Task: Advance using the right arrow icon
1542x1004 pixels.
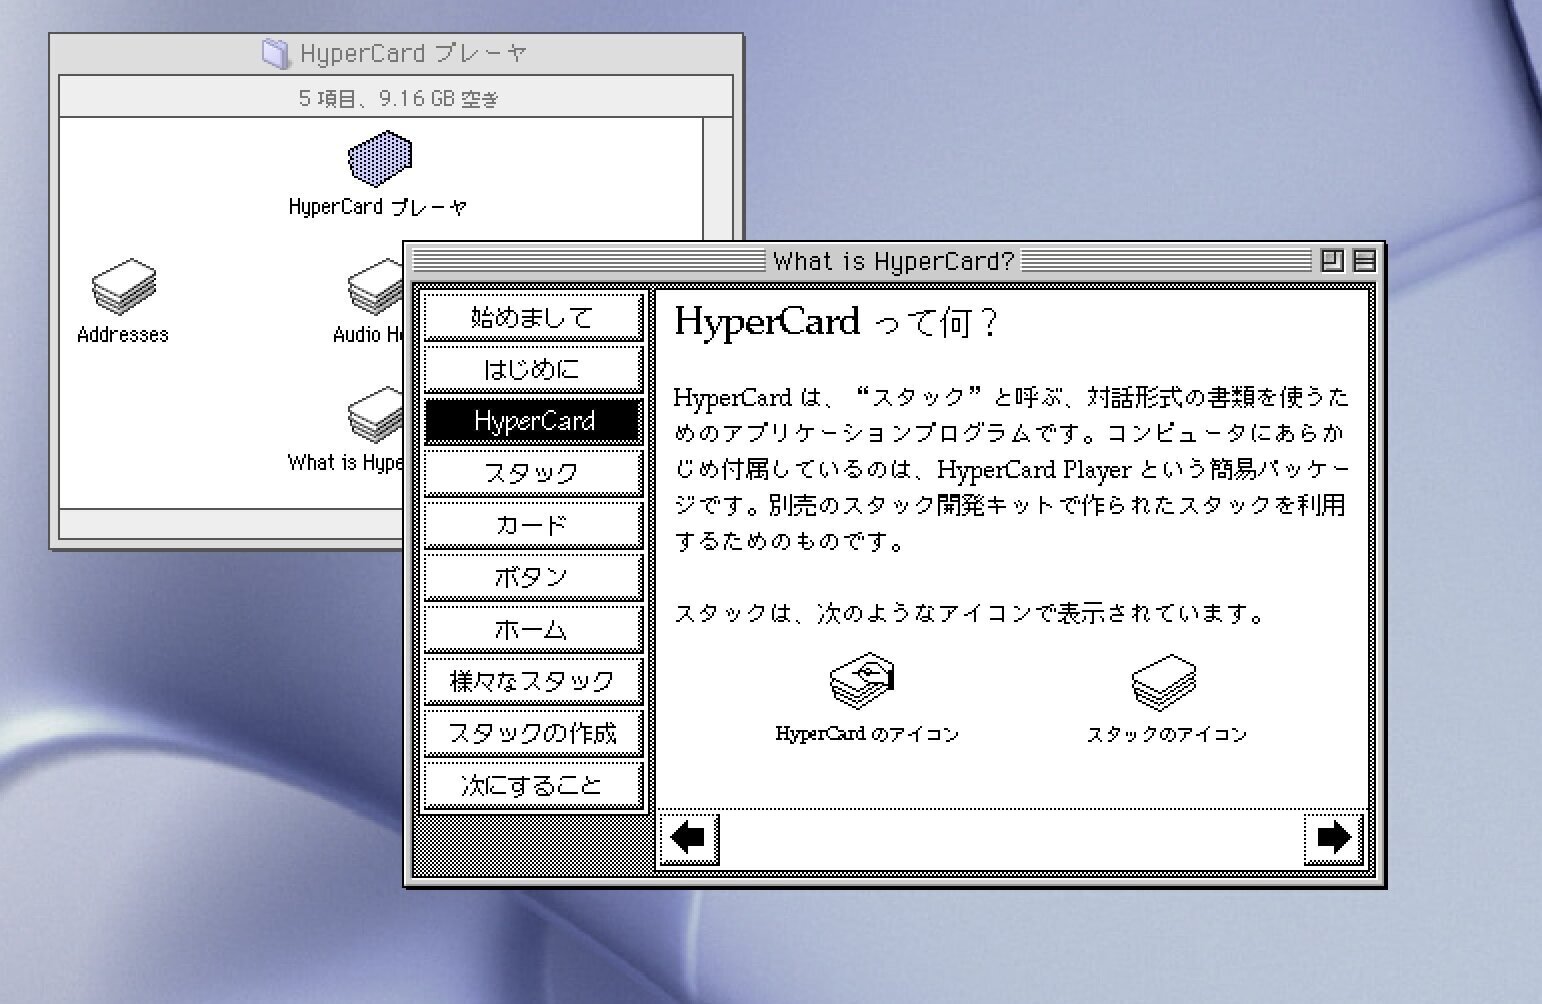Action: (1334, 838)
